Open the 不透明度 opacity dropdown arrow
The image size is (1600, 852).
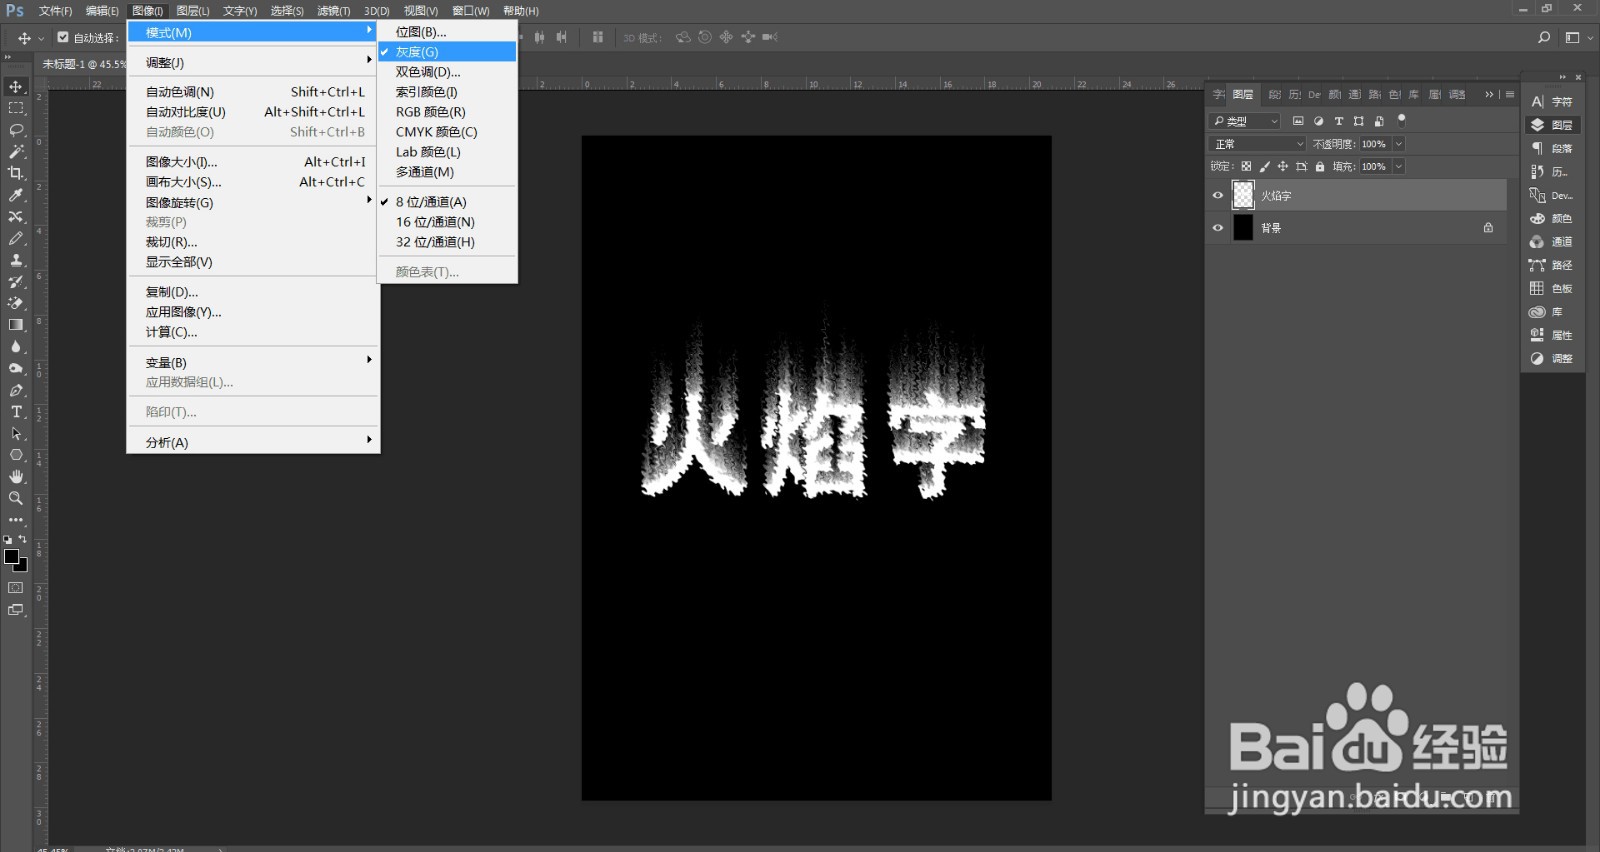click(x=1399, y=144)
